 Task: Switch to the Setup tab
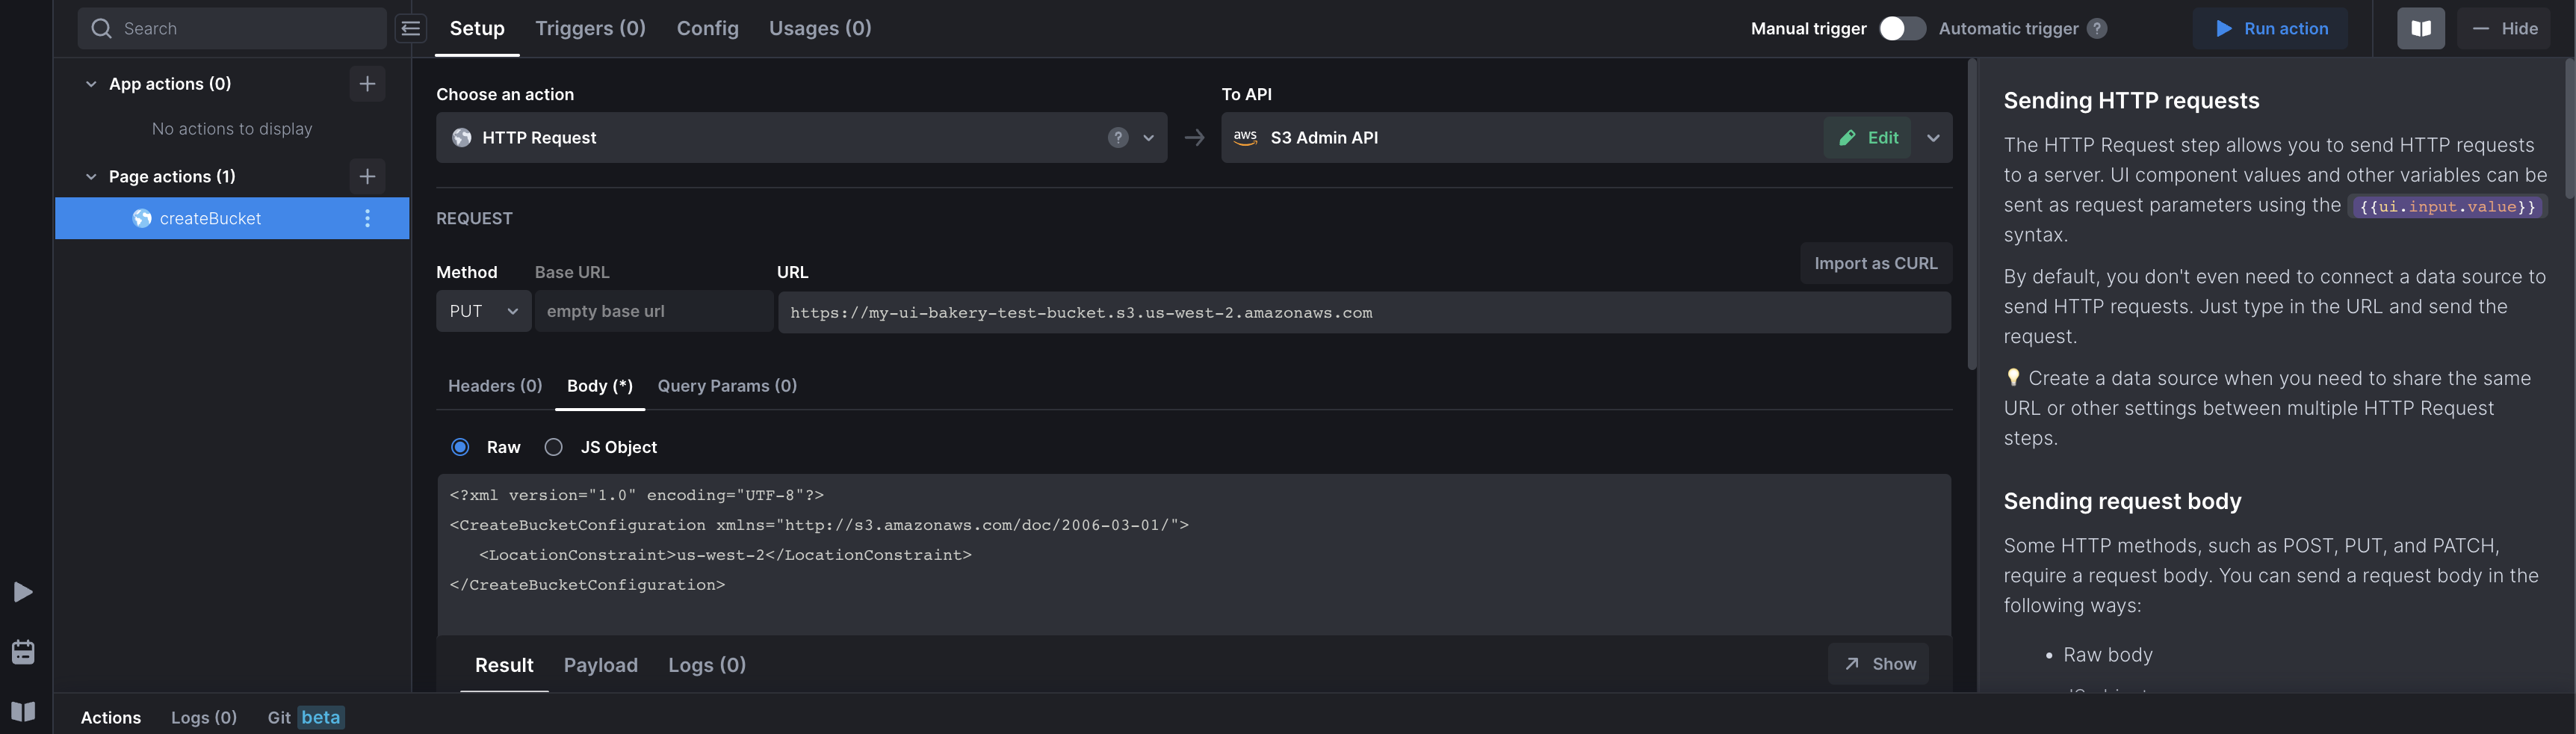click(477, 28)
